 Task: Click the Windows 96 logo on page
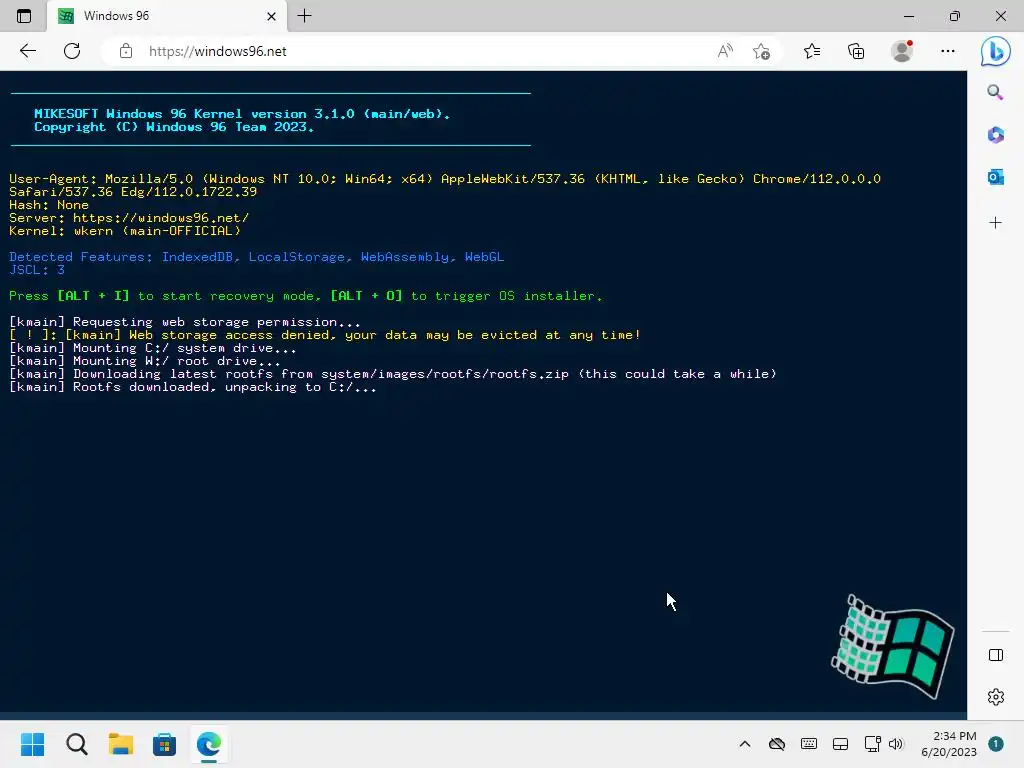click(x=892, y=647)
